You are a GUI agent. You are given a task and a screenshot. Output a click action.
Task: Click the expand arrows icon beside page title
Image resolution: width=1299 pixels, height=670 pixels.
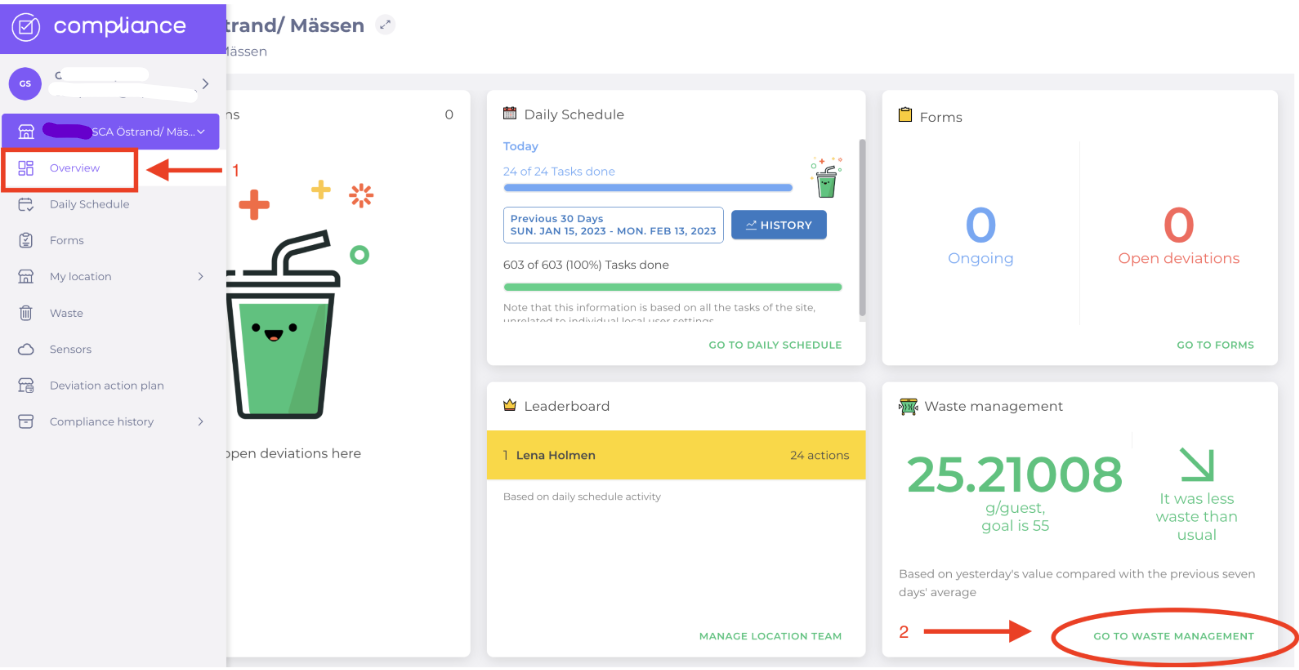coord(385,25)
